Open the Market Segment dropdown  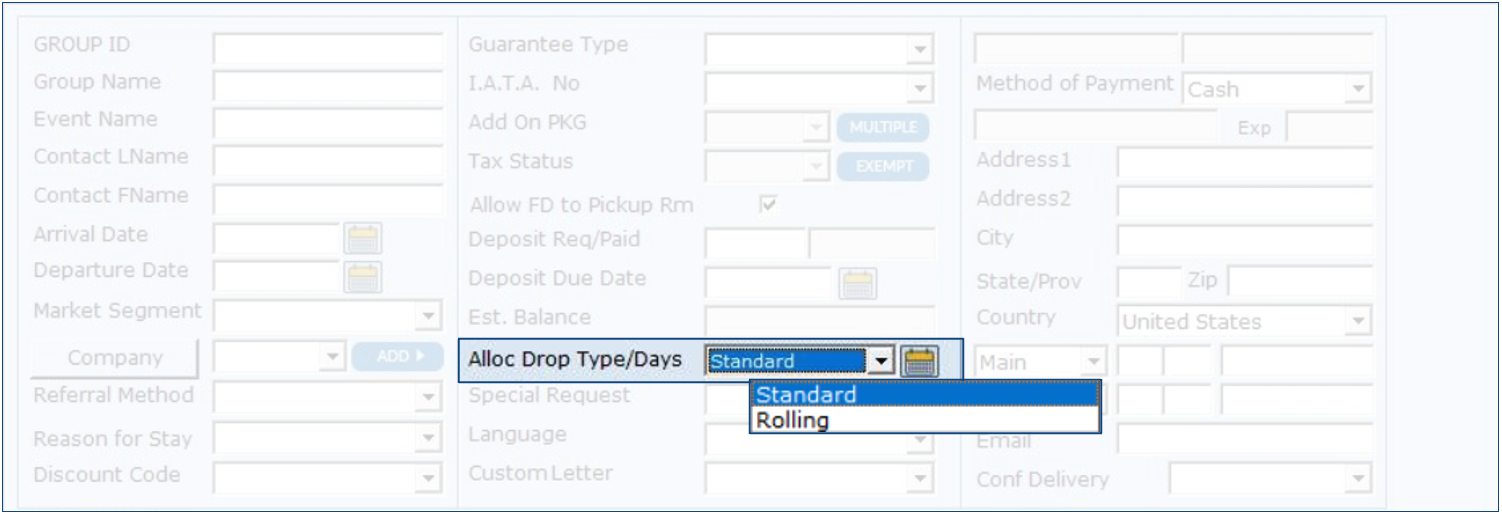[x=428, y=317]
